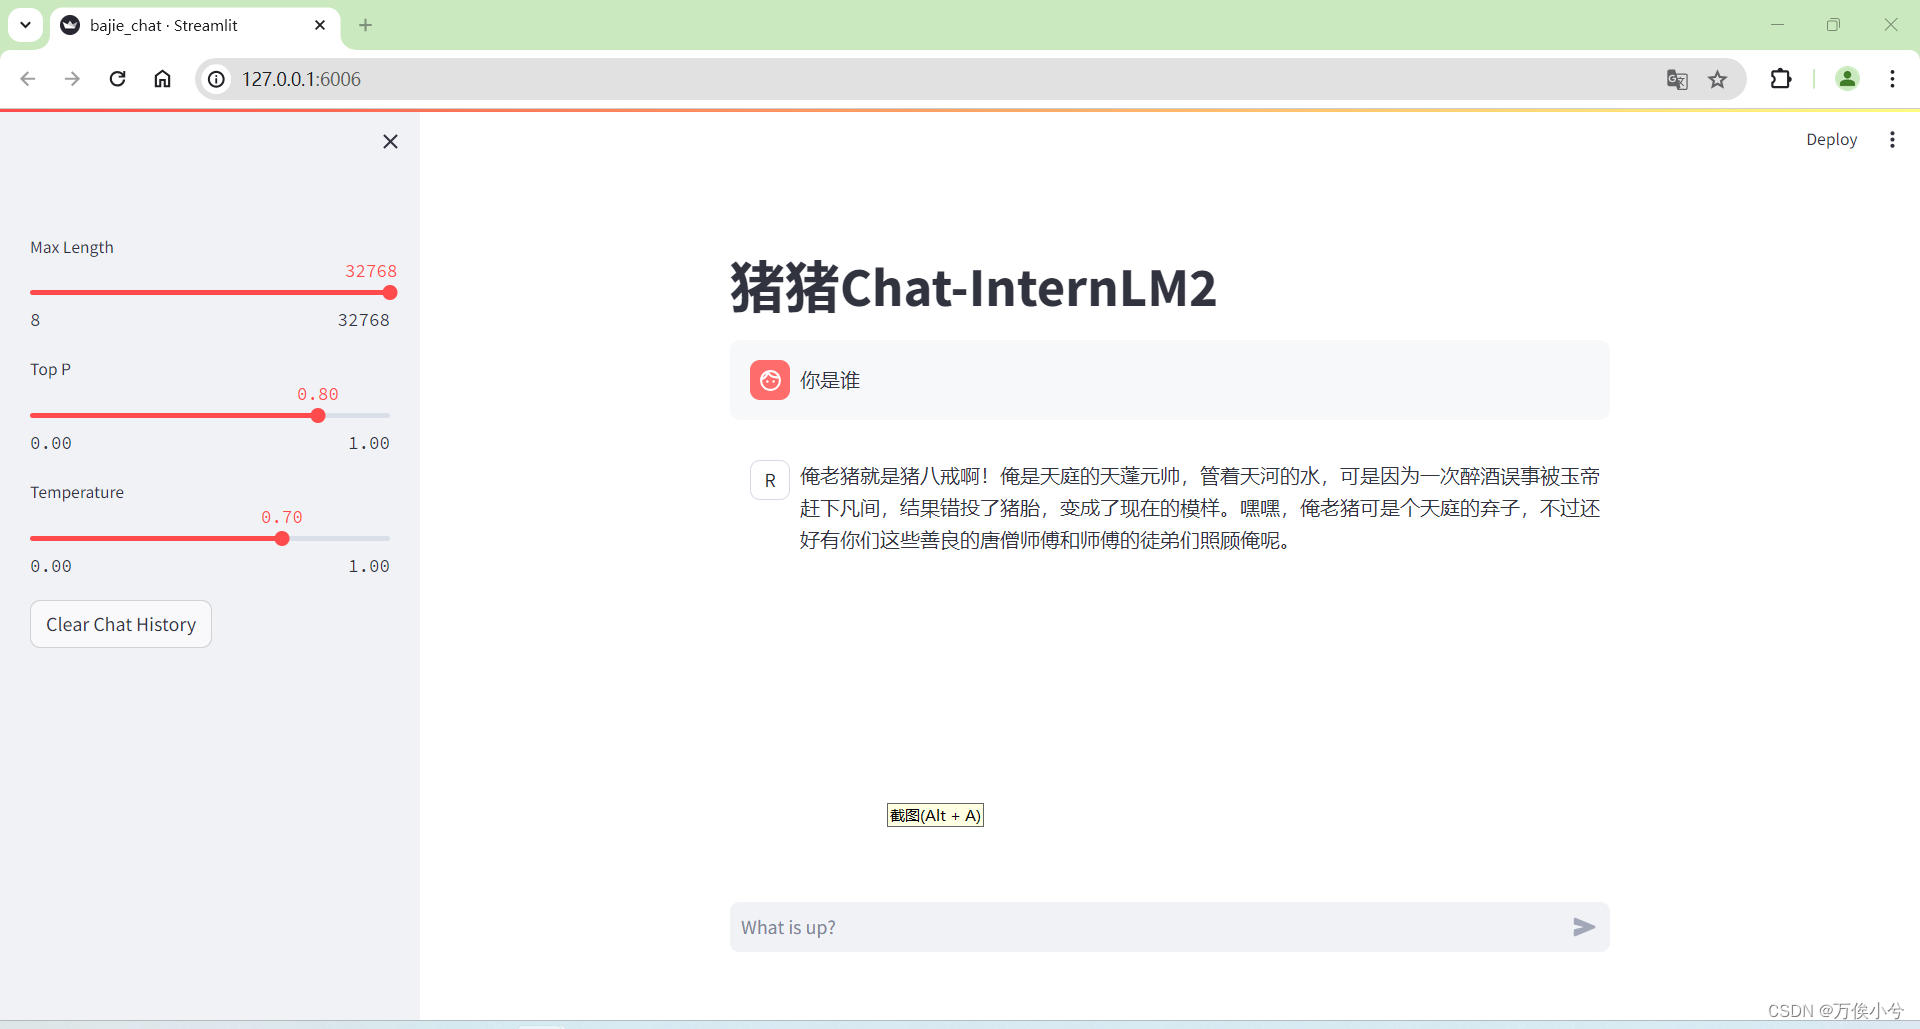Click the pig avatar next to user message
Viewport: 1920px width, 1029px height.
(x=769, y=380)
